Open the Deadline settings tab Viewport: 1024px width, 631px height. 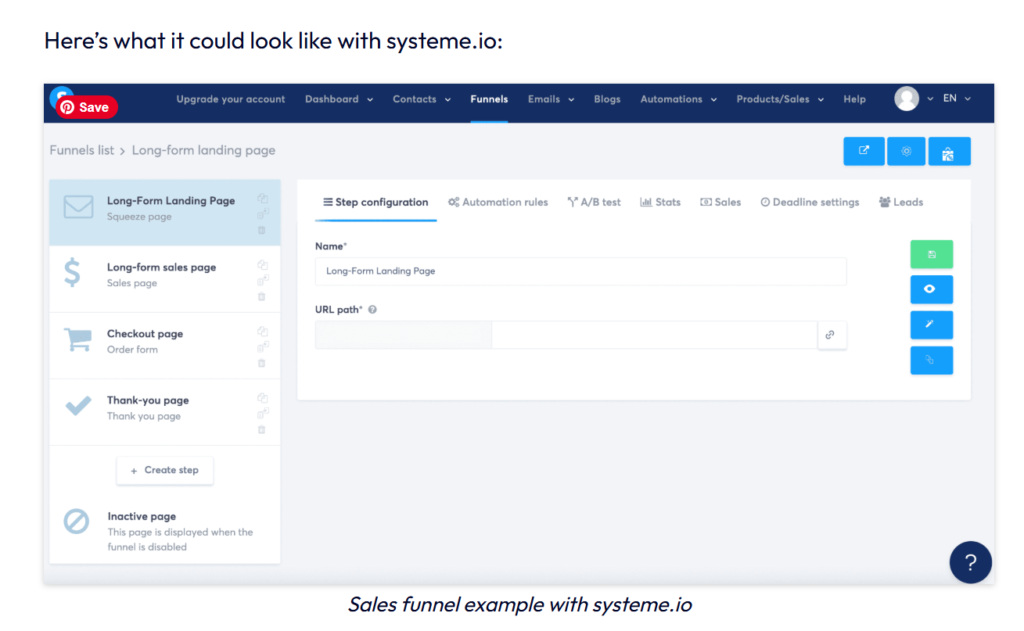(x=809, y=202)
